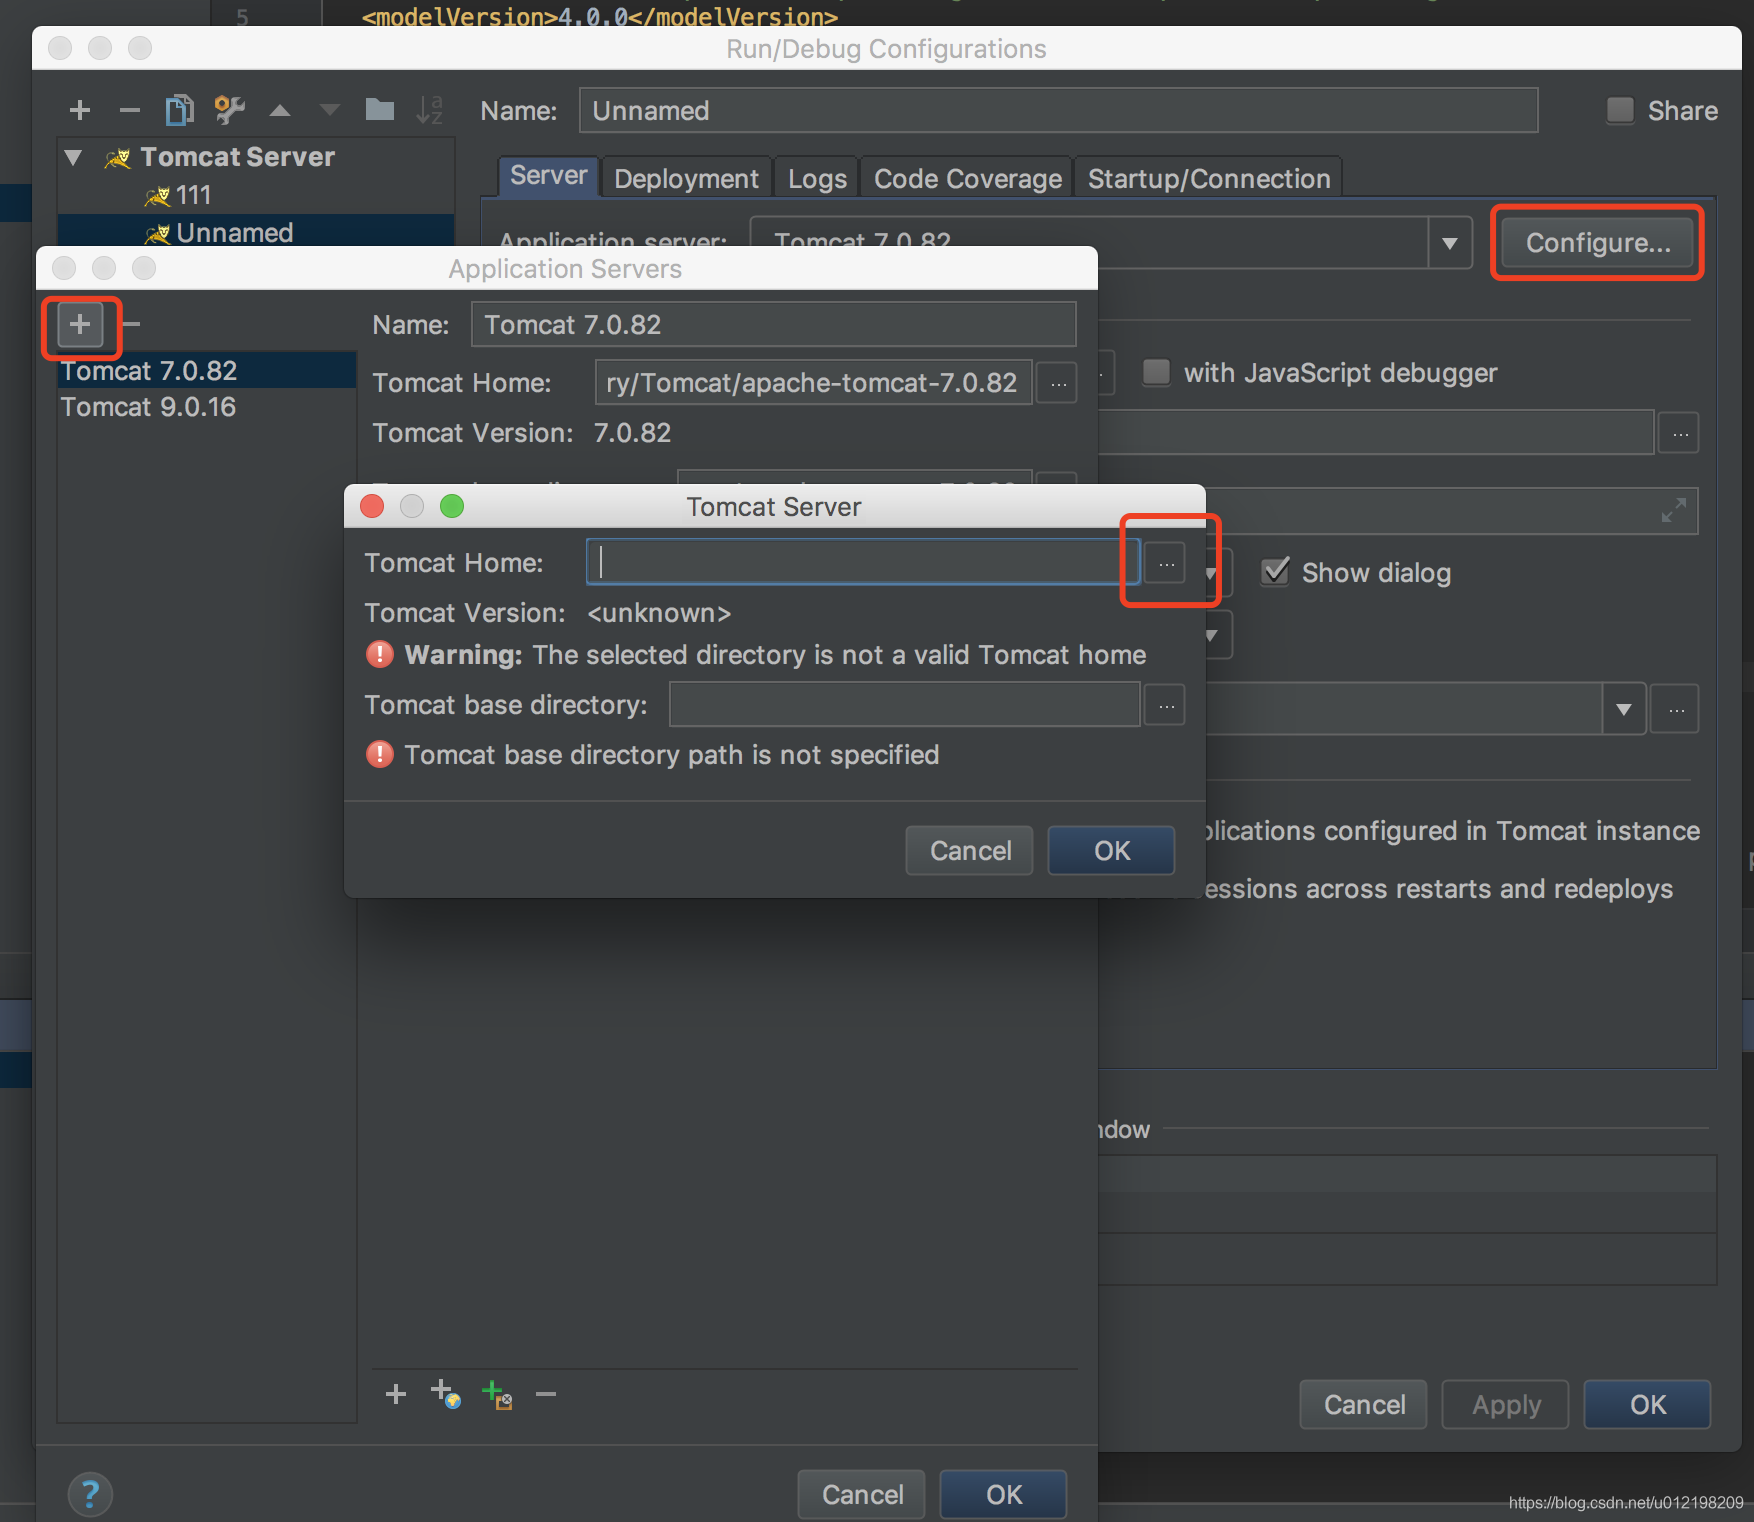Click Apply in Run/Debug Configurations
The width and height of the screenshot is (1754, 1522).
point(1506,1405)
